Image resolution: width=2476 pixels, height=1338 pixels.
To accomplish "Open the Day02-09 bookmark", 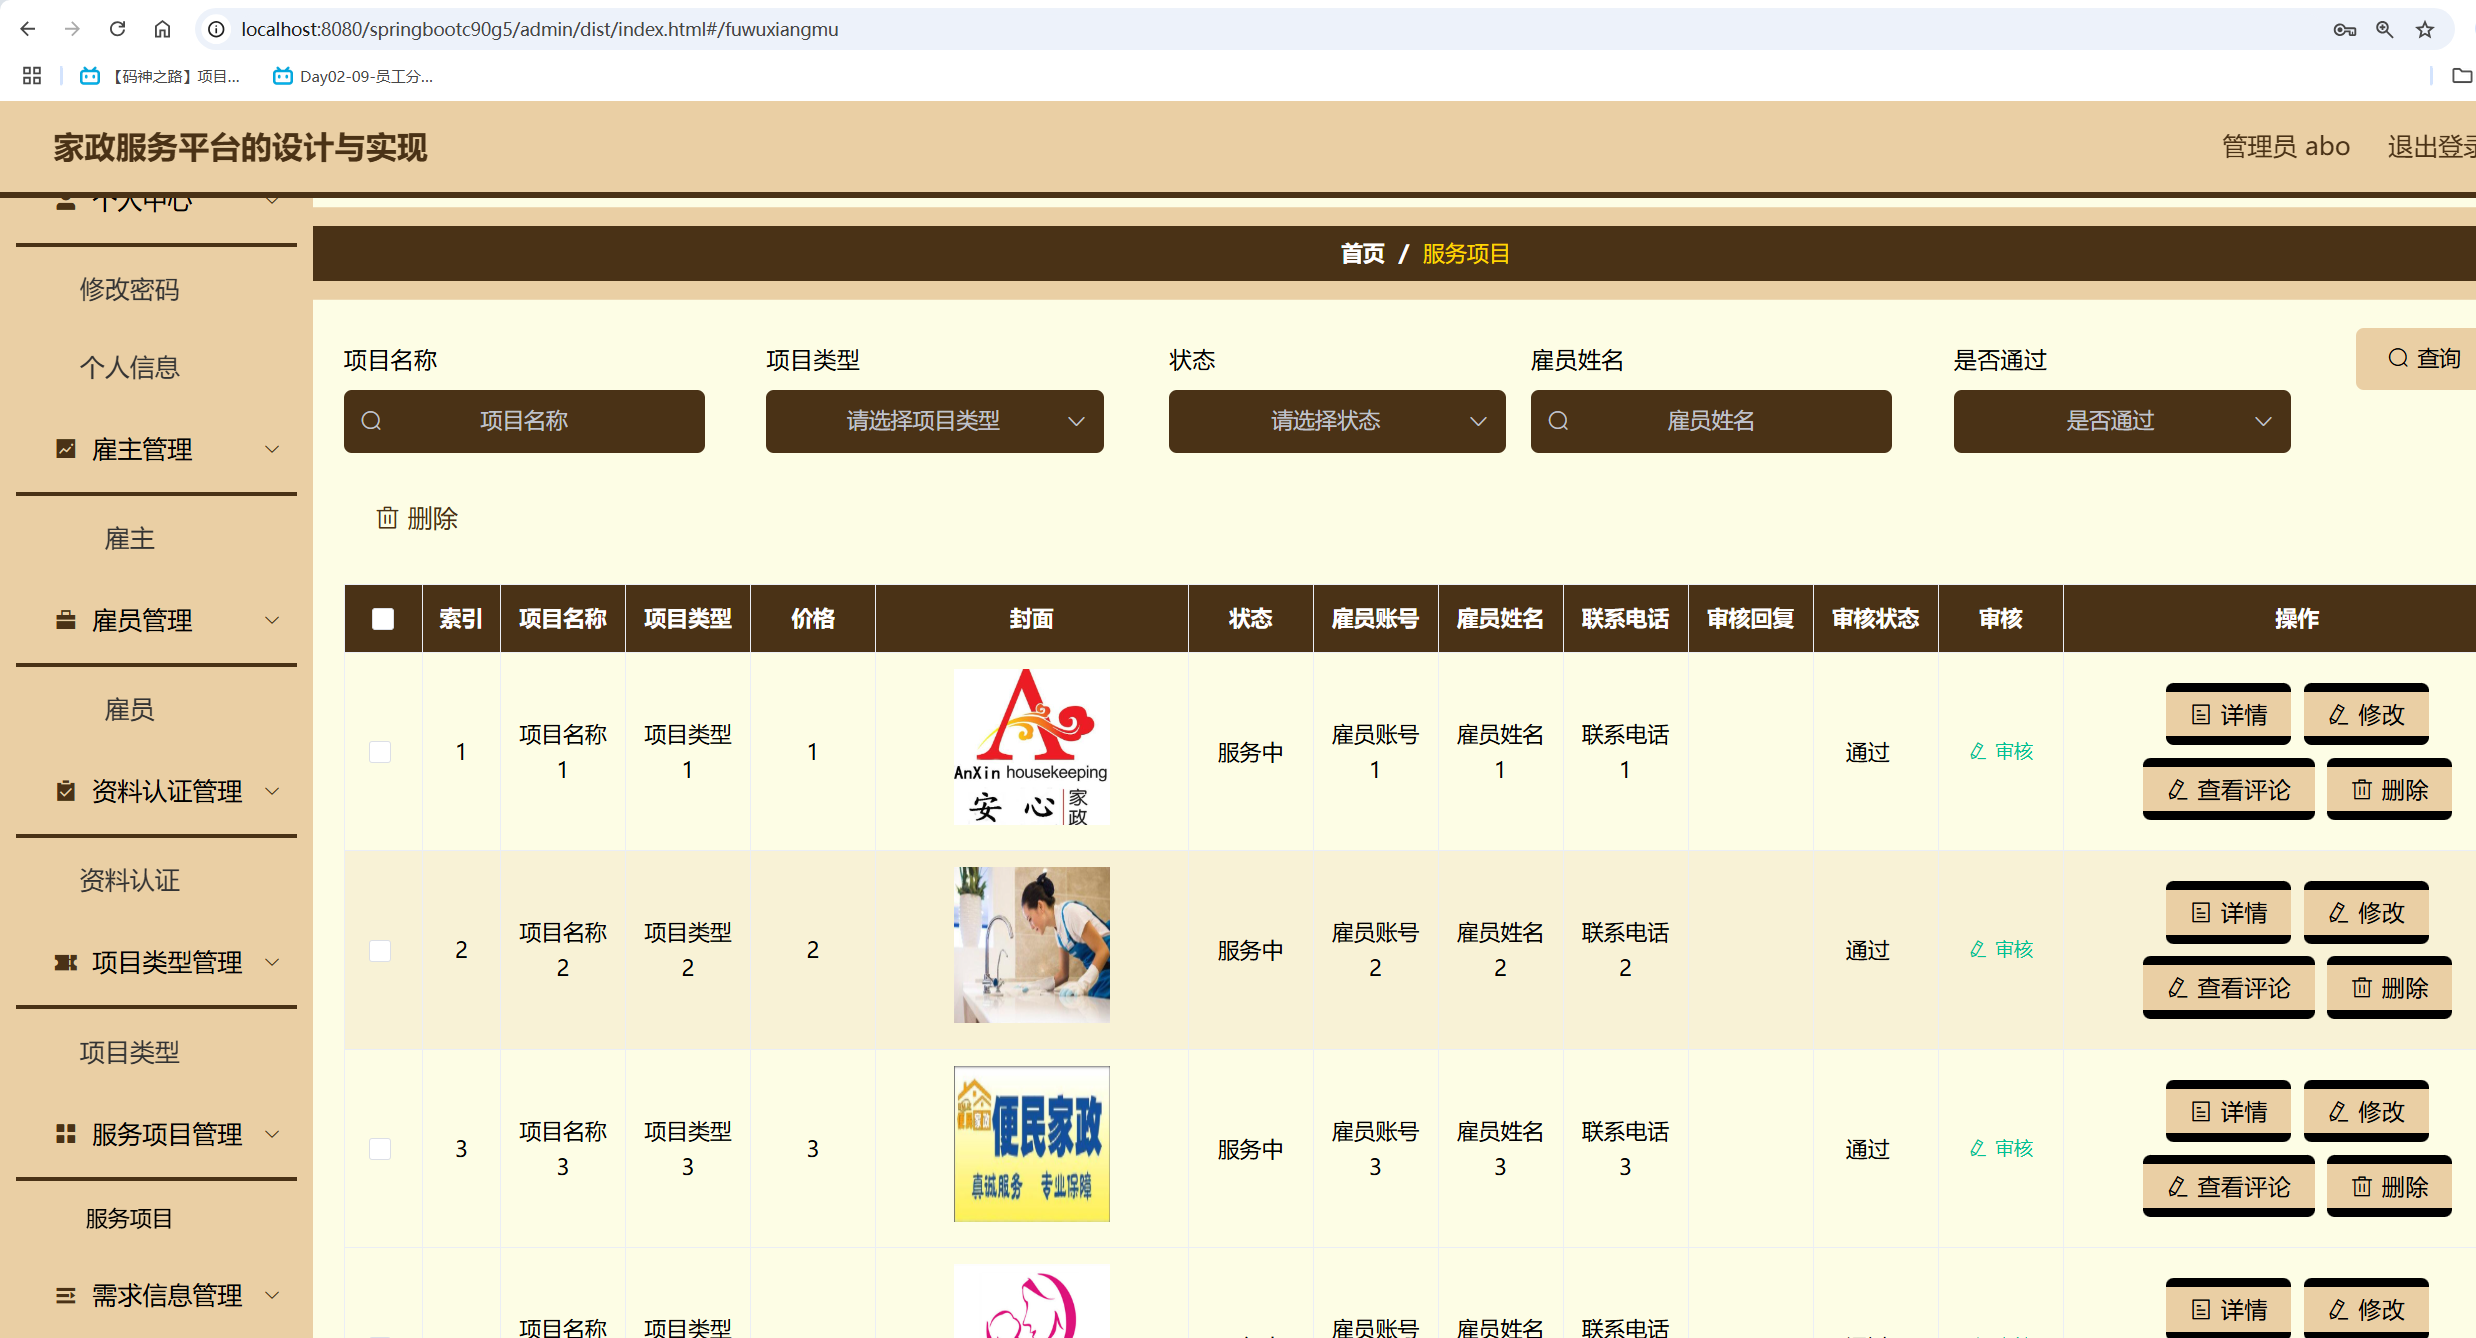I will (x=353, y=76).
